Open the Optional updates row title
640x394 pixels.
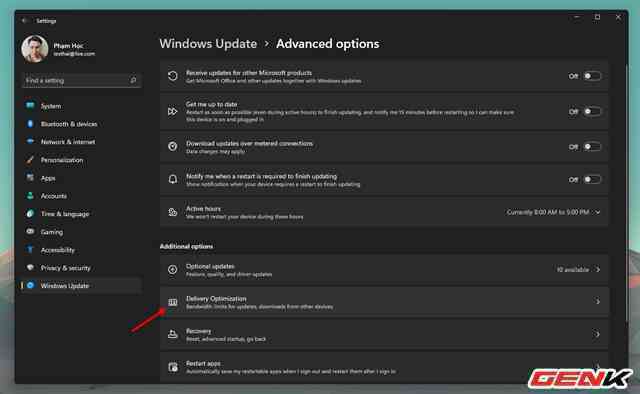coord(210,266)
